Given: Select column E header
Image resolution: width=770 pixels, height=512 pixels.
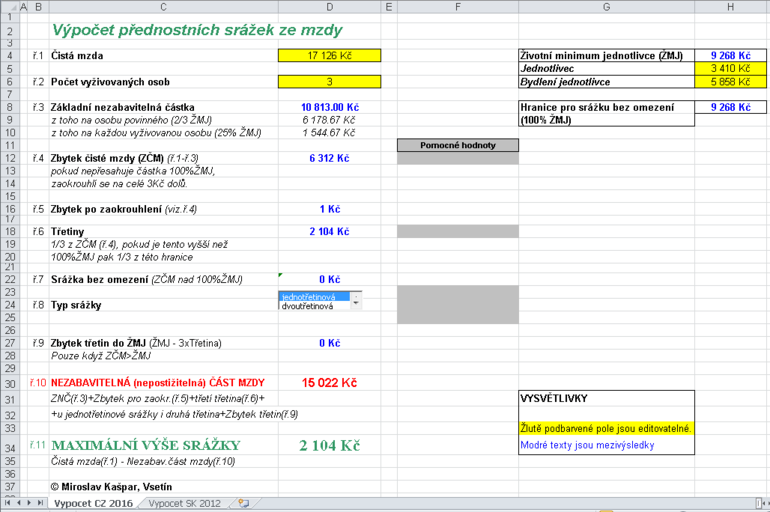Looking at the screenshot, I should point(389,7).
